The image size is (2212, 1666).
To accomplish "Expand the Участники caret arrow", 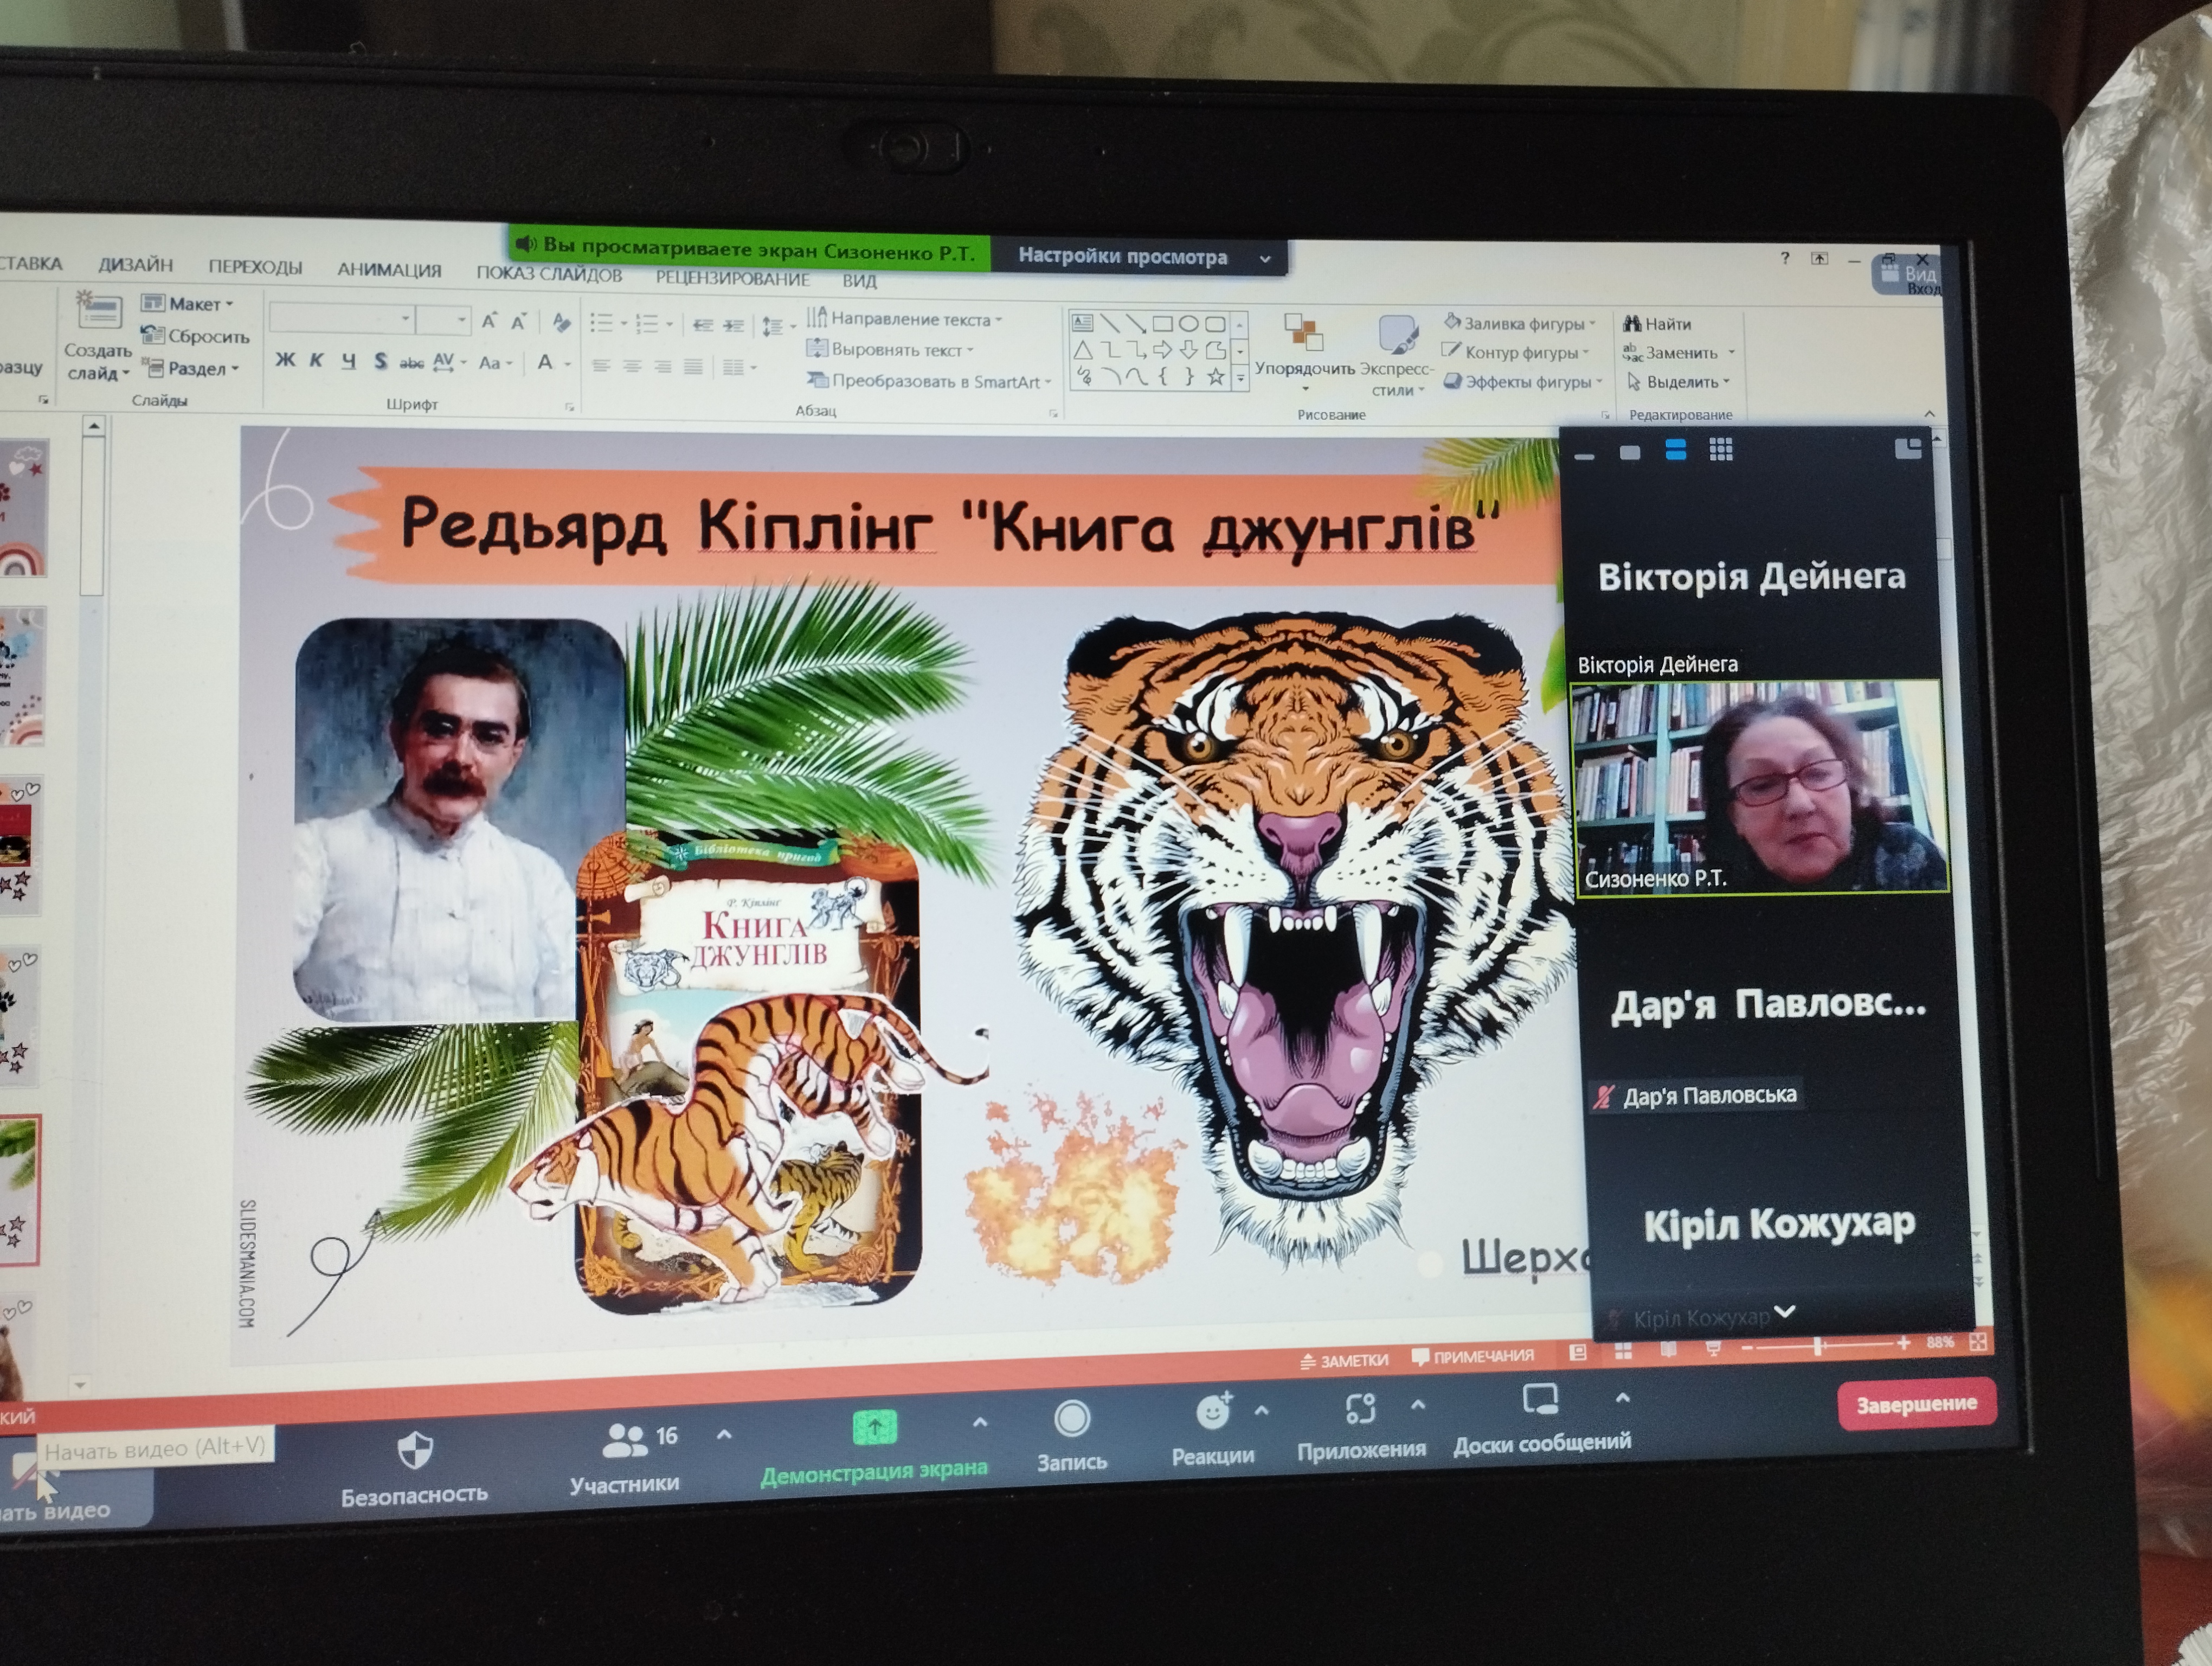I will tap(724, 1435).
